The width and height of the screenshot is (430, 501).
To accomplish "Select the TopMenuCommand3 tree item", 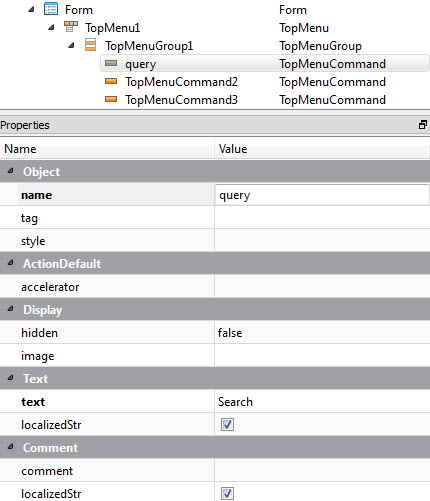I will (181, 100).
